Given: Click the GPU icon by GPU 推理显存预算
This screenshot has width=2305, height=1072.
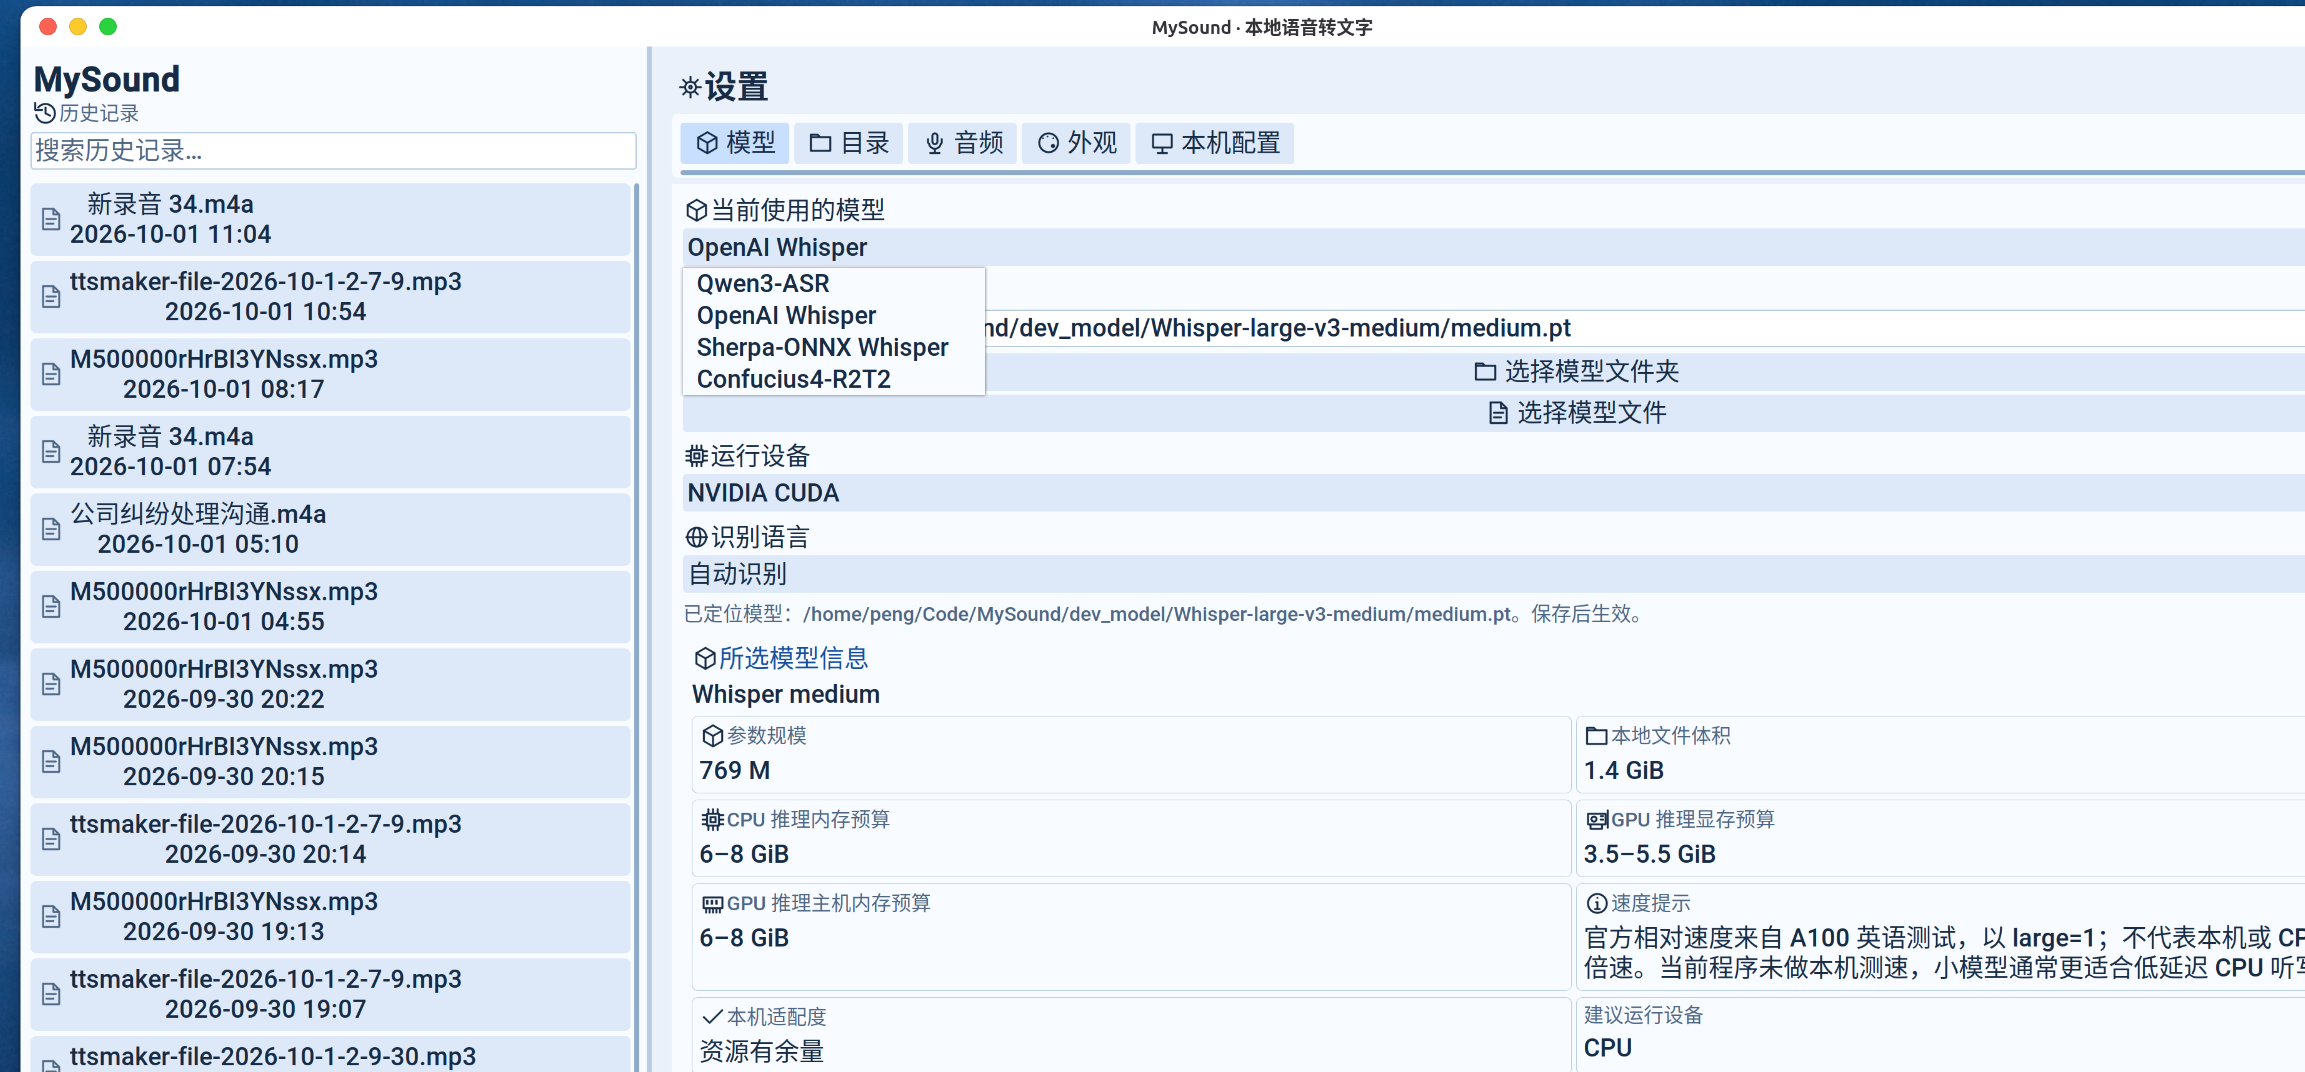Looking at the screenshot, I should coord(1597,820).
